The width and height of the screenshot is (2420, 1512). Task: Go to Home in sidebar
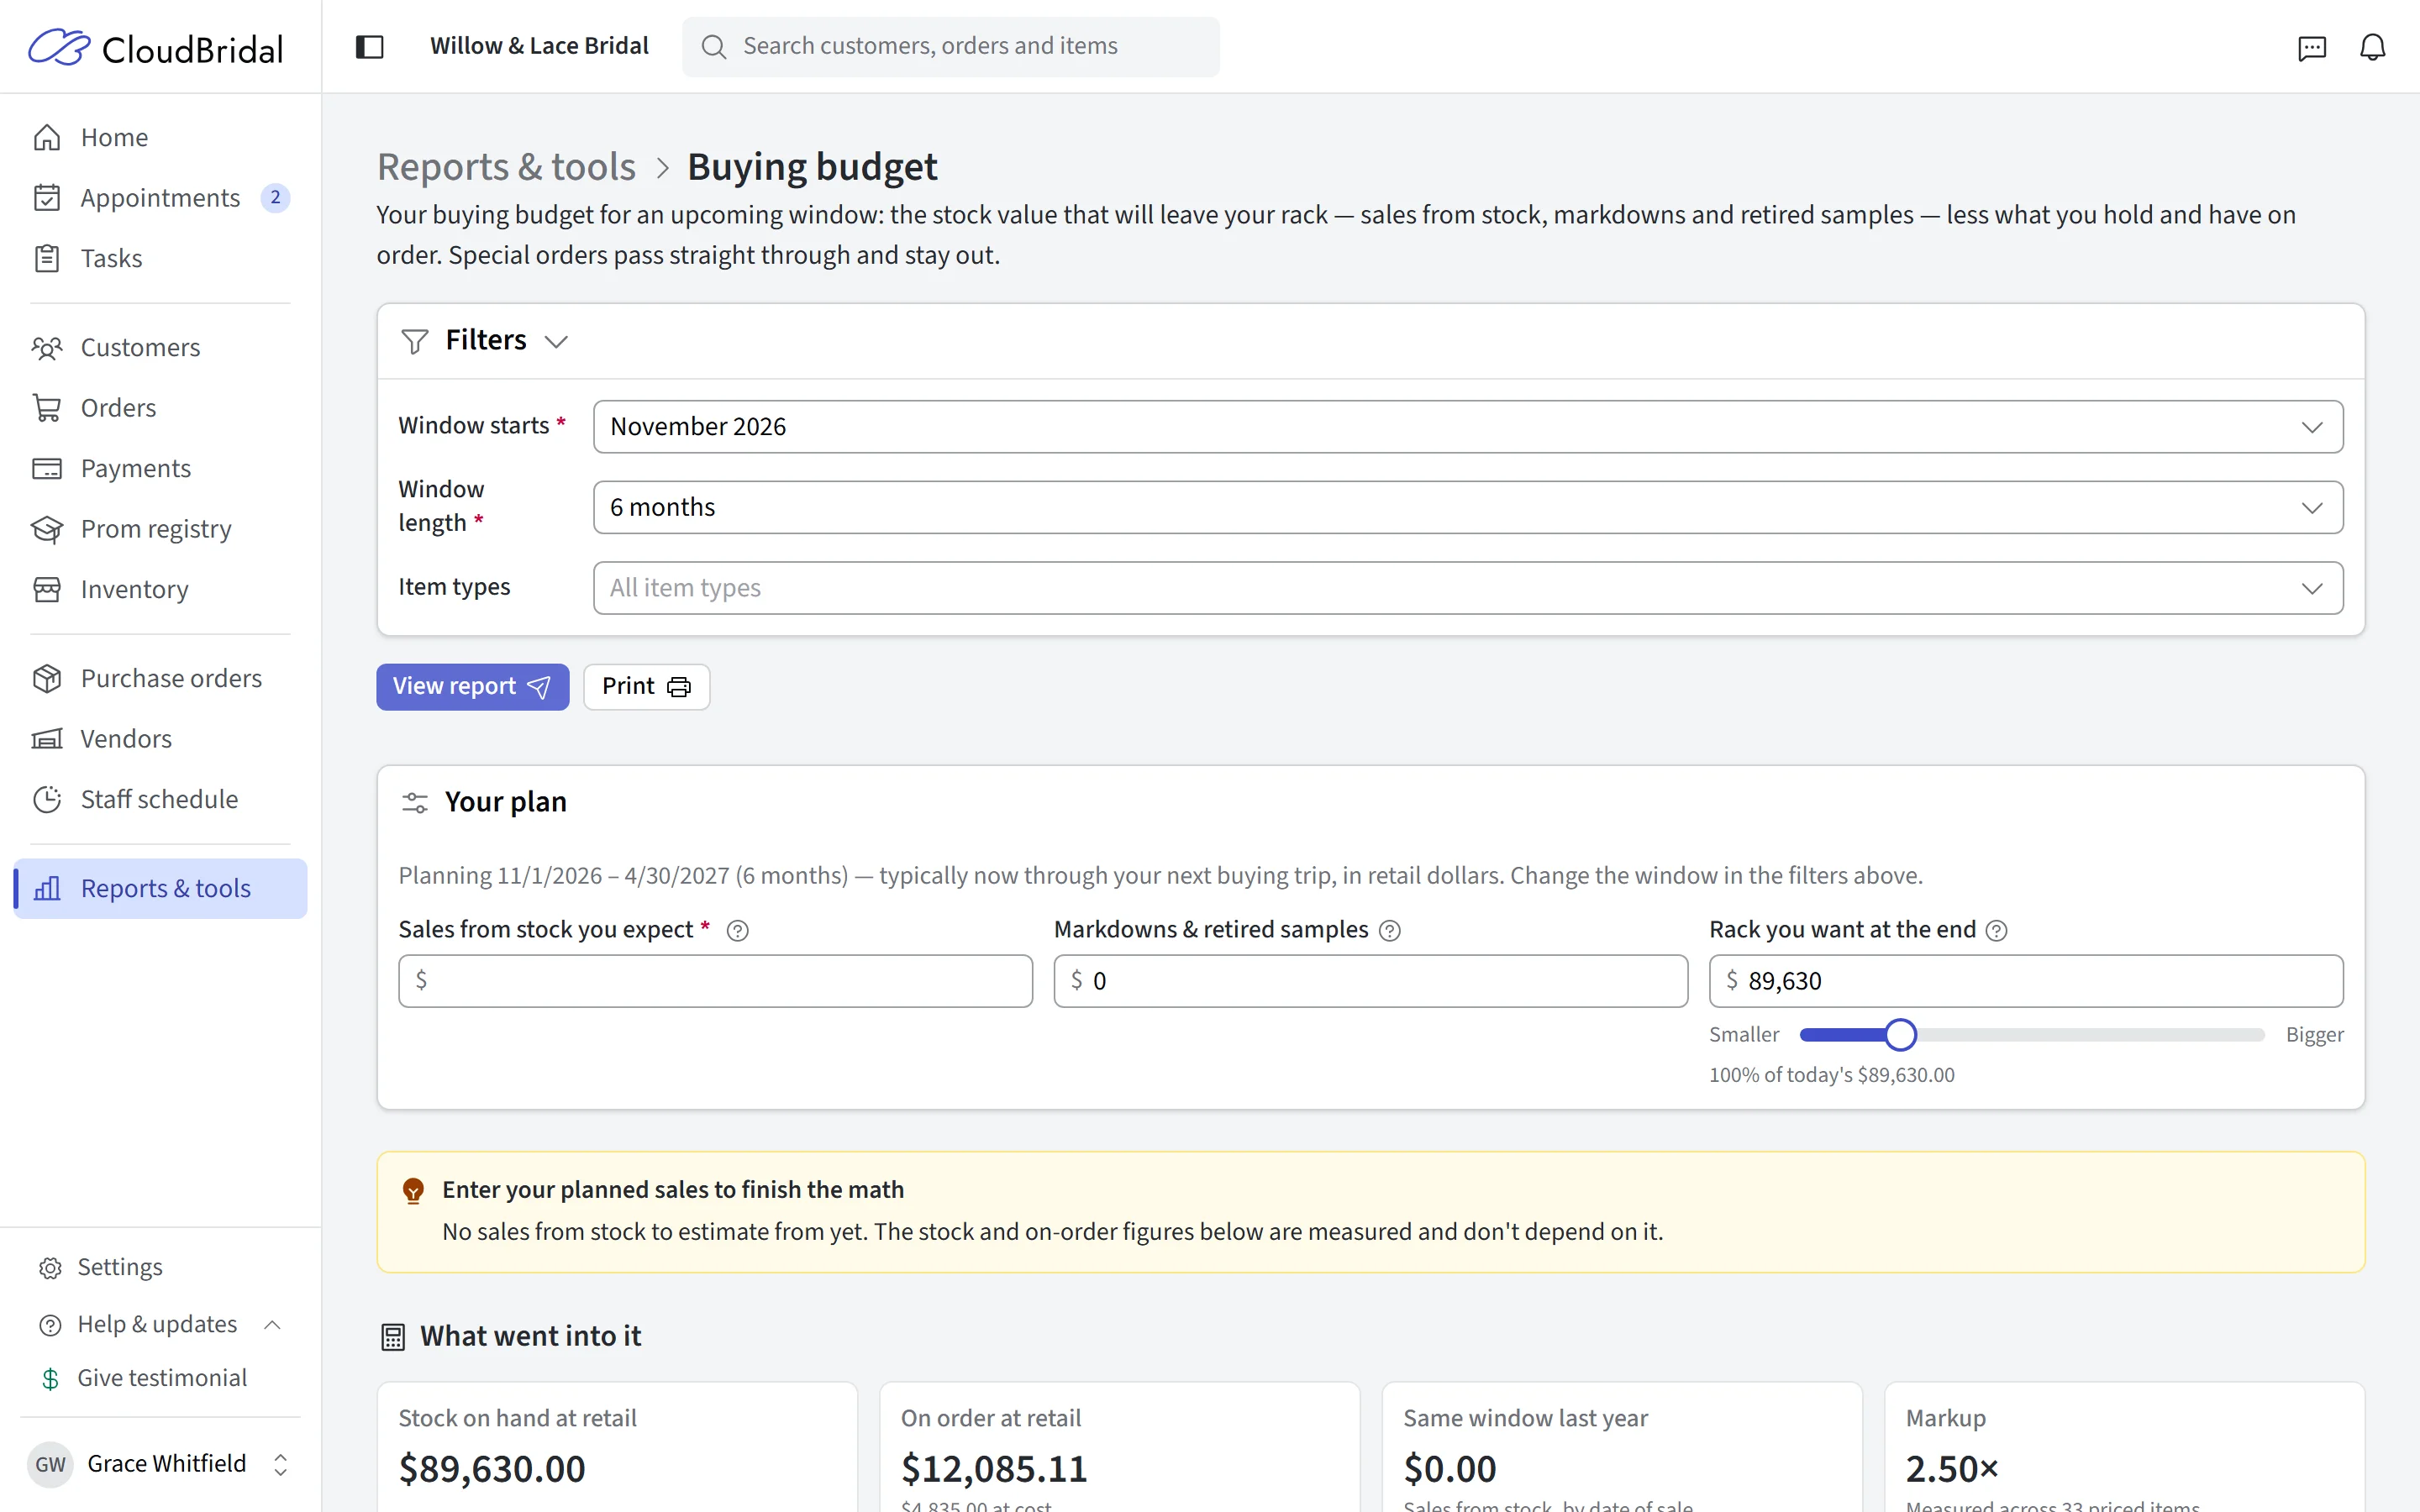tap(160, 137)
